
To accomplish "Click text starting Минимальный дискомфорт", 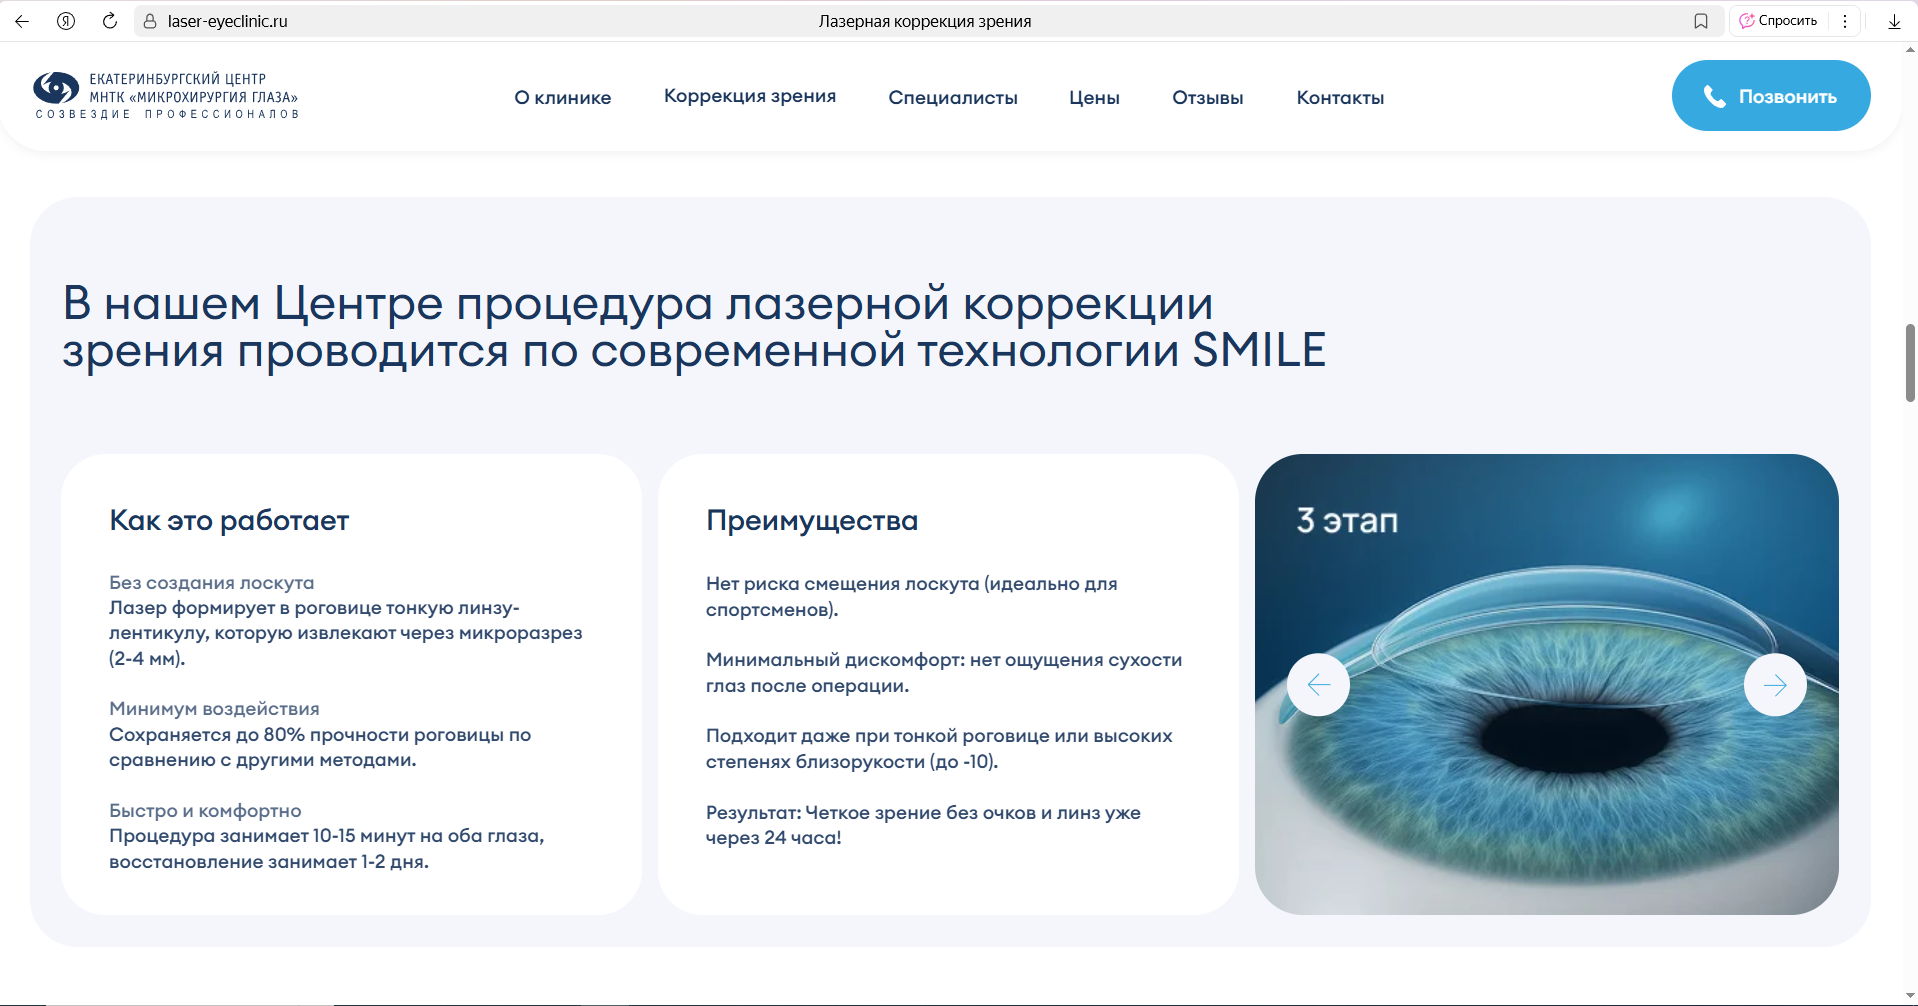I will tap(944, 673).
